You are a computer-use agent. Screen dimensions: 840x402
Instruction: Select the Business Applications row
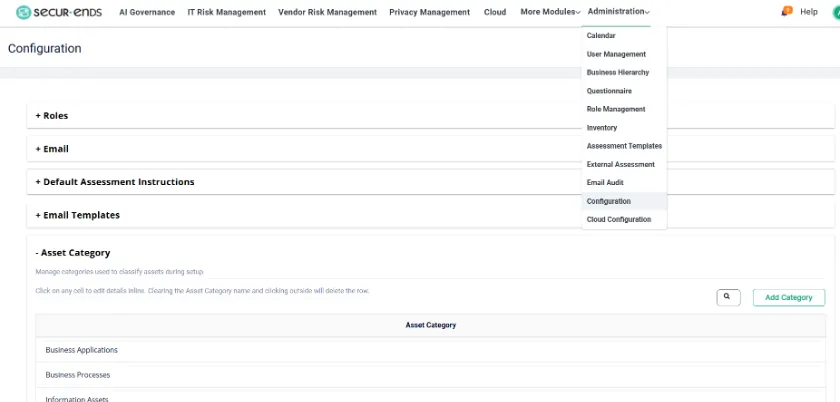(x=431, y=350)
